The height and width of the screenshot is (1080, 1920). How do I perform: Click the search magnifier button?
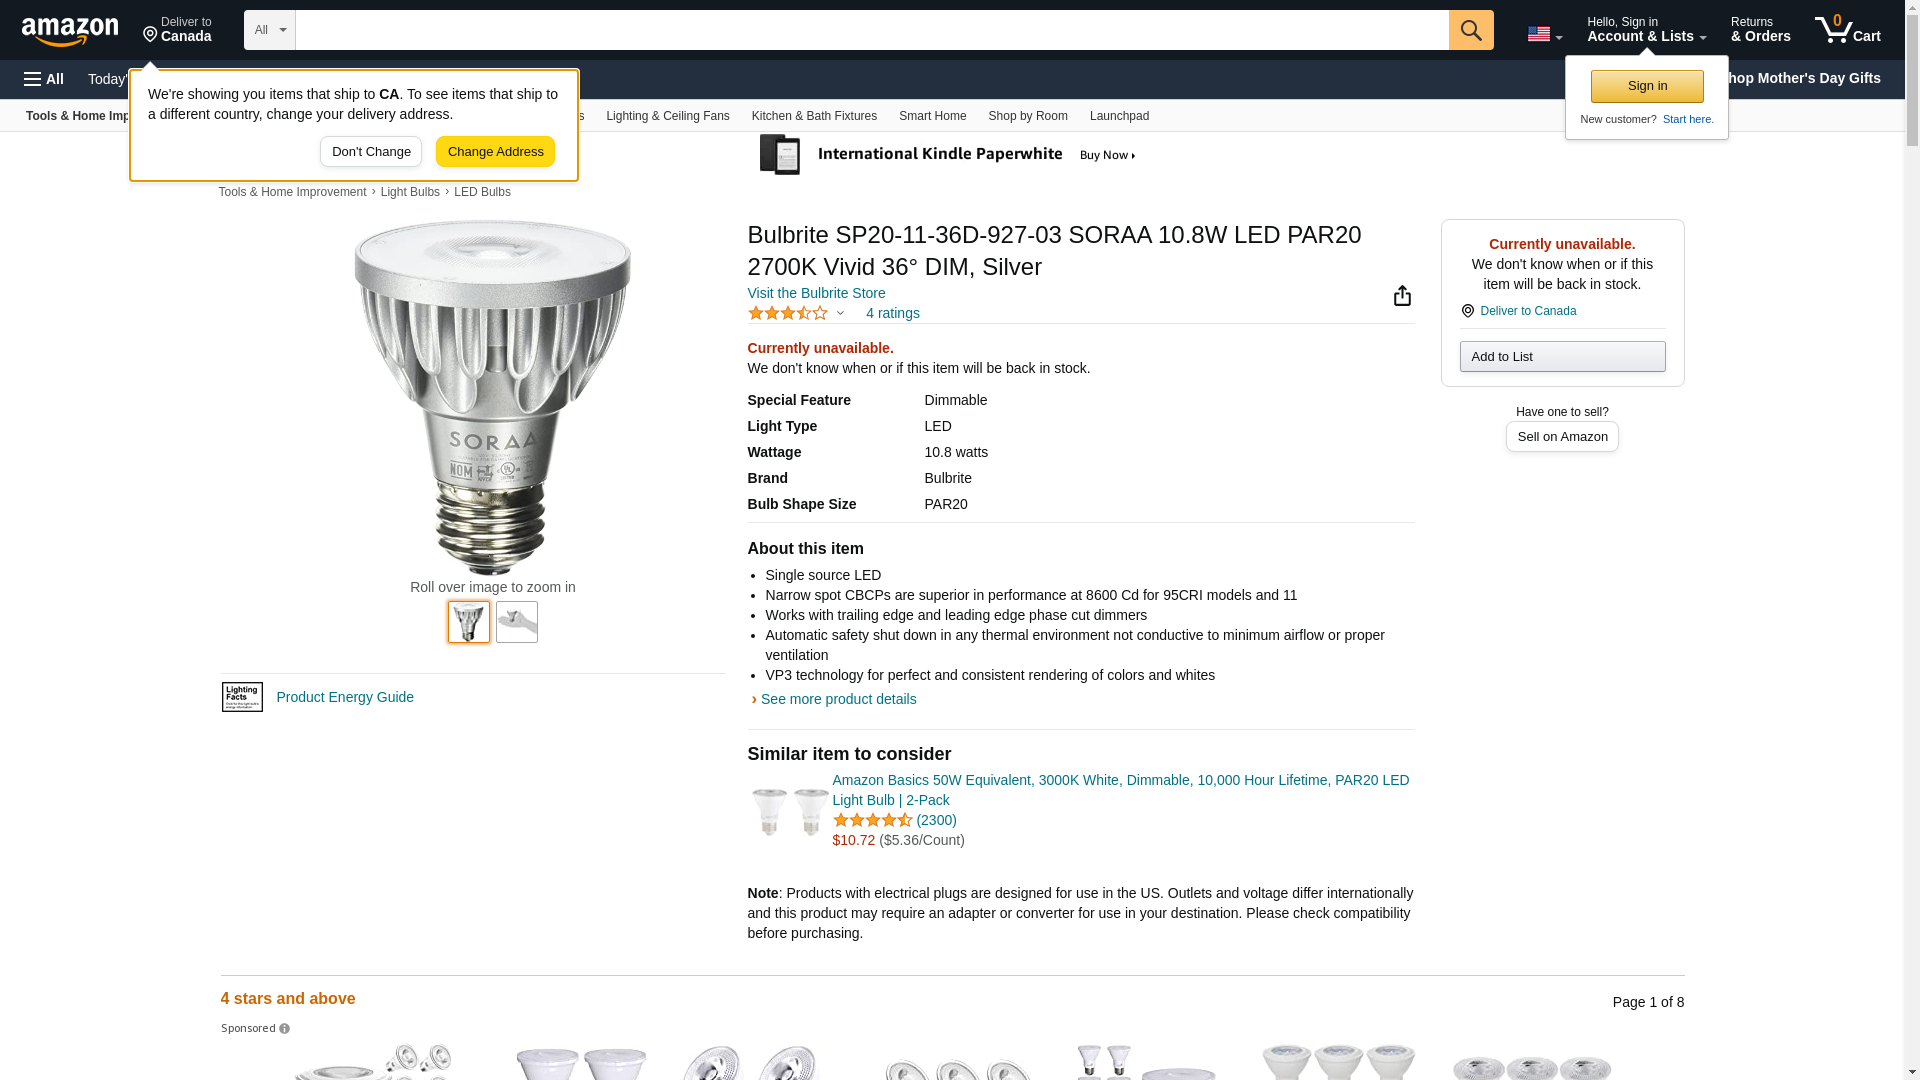pos(1470,30)
